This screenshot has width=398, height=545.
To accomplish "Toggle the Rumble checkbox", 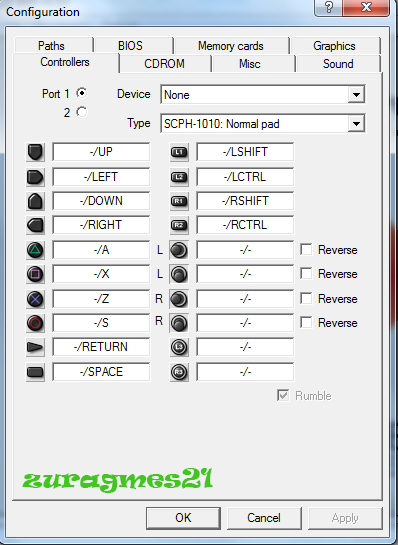I will [283, 395].
